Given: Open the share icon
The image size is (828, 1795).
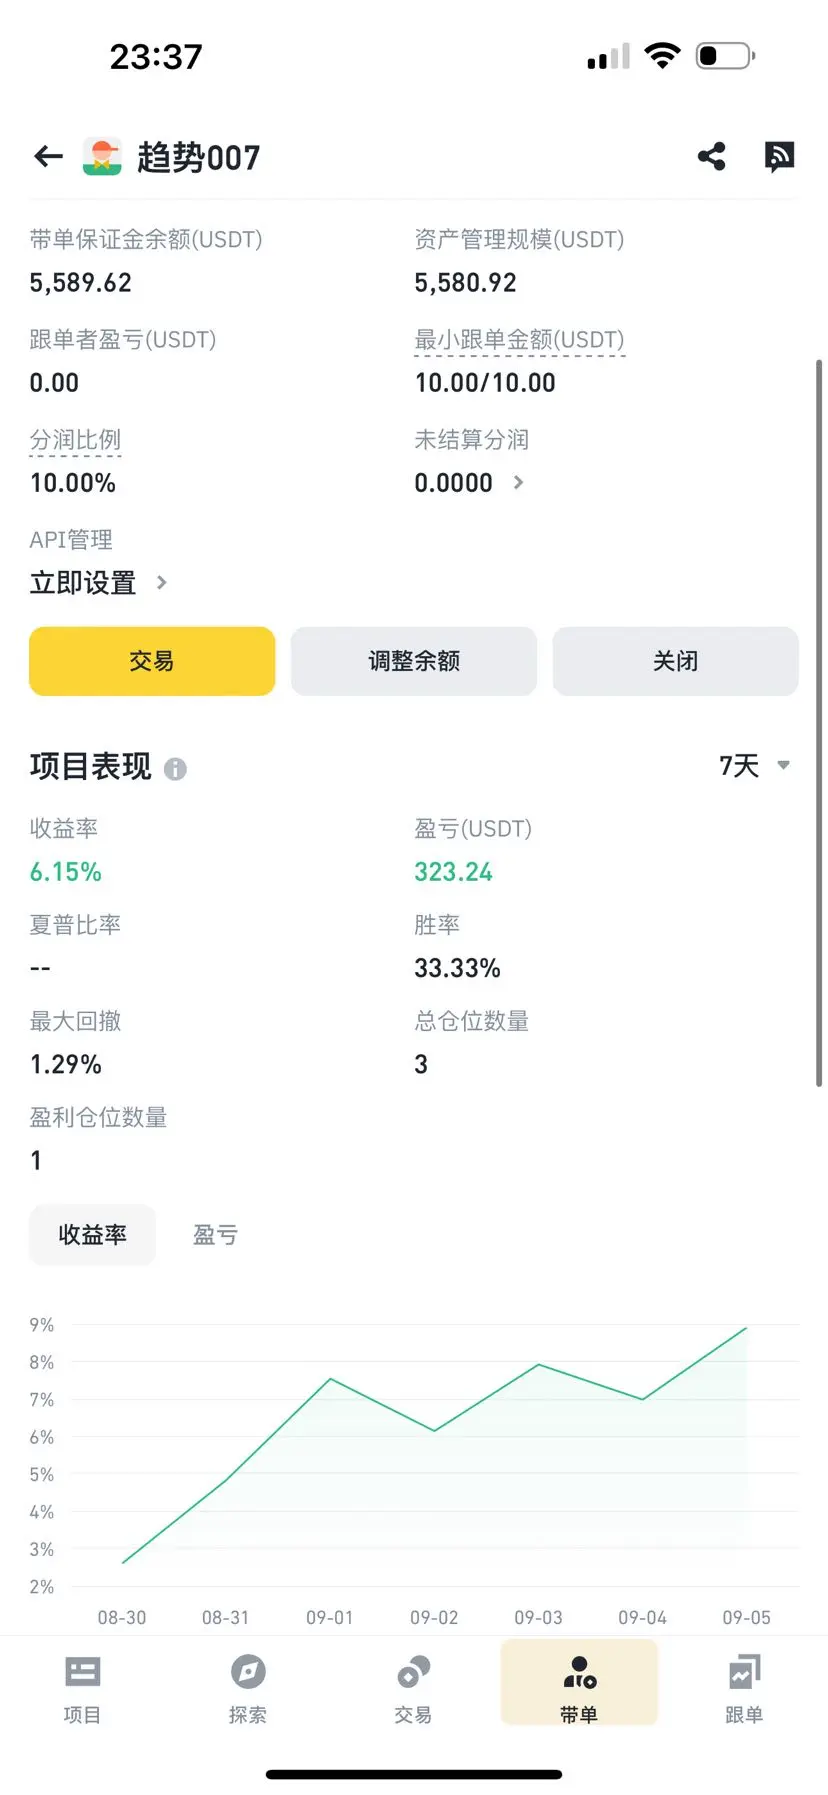Looking at the screenshot, I should [x=711, y=156].
